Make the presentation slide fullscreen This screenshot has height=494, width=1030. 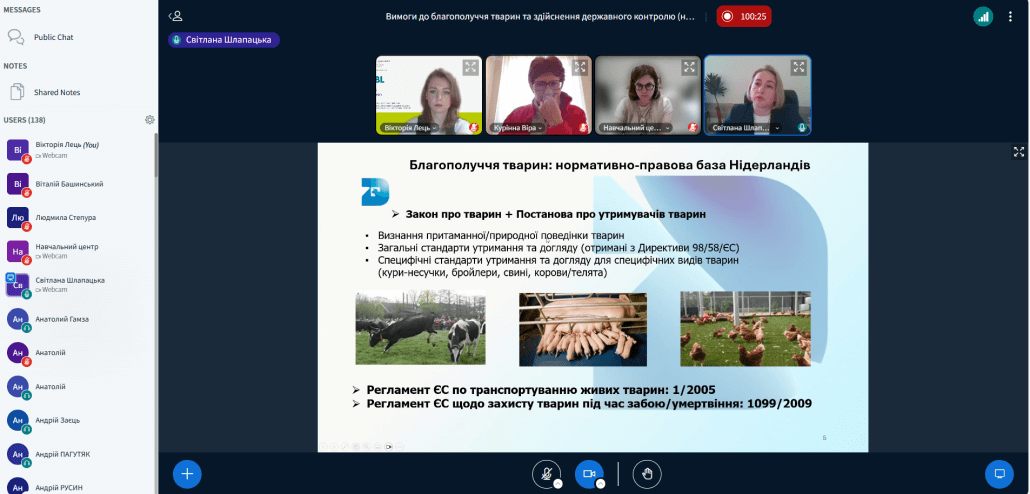pyautogui.click(x=1019, y=152)
